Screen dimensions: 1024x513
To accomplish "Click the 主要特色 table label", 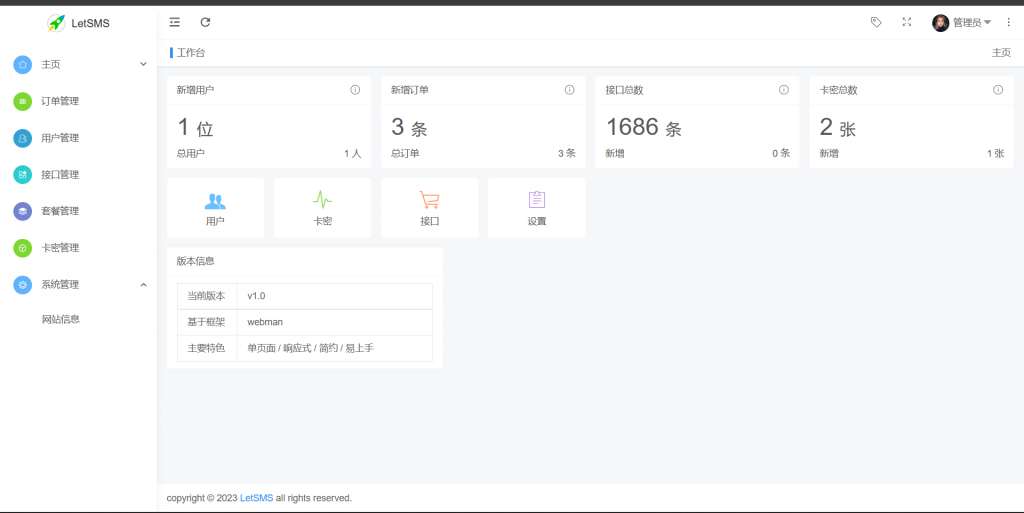I will [x=206, y=348].
